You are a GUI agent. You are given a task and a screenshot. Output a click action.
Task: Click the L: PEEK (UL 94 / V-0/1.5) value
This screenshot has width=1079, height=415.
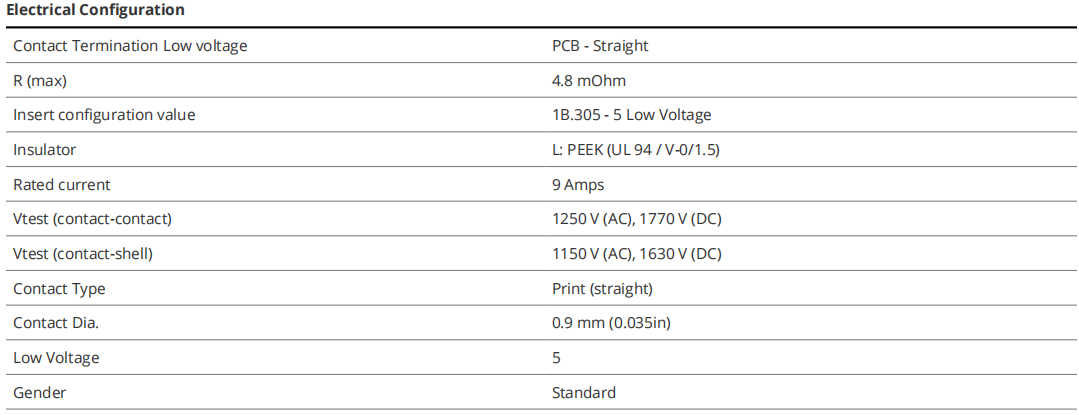click(x=636, y=150)
